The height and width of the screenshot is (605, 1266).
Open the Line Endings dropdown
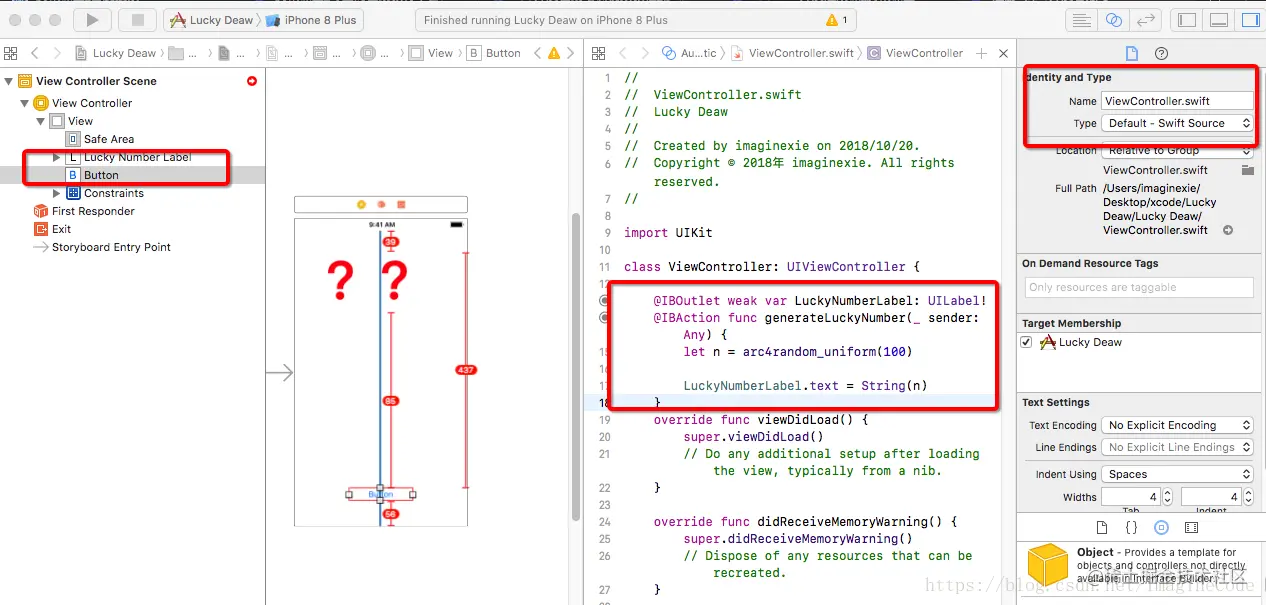click(1177, 447)
